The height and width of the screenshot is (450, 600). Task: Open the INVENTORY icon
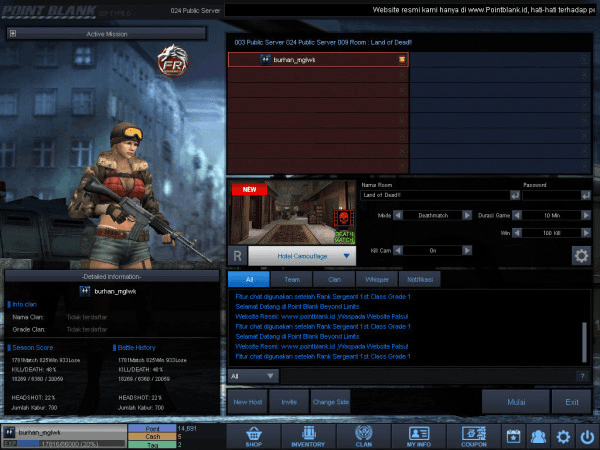pyautogui.click(x=308, y=437)
